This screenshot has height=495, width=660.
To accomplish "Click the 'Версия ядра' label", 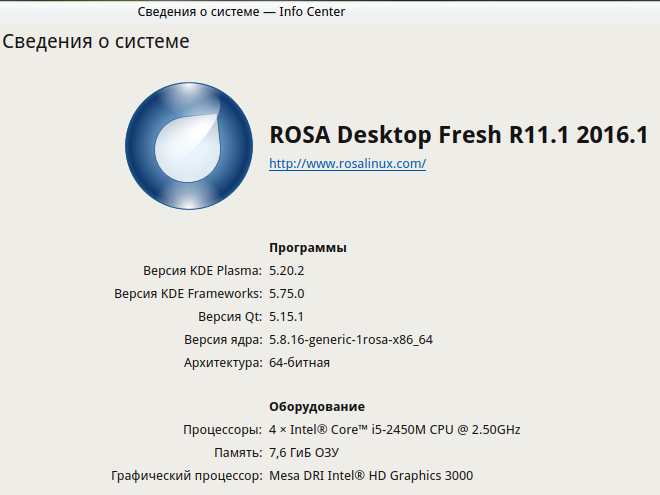I will tap(222, 339).
